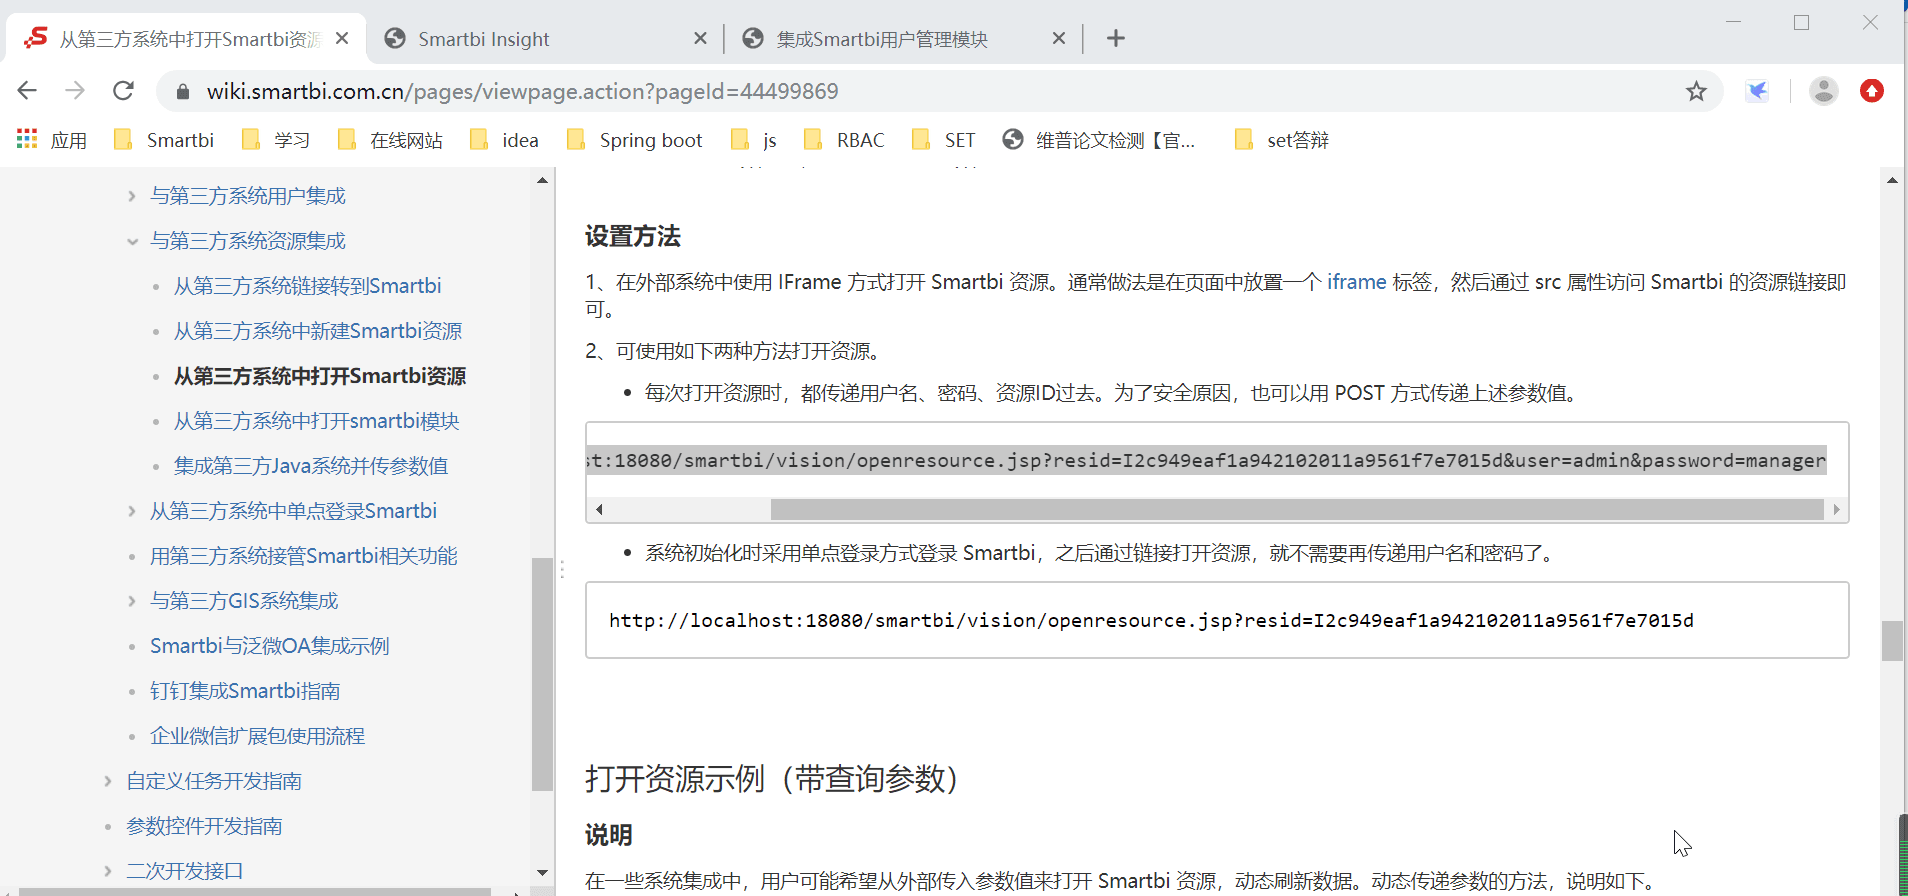
Task: Open Smartbi与泛微OA集成示例 page
Action: tap(269, 646)
